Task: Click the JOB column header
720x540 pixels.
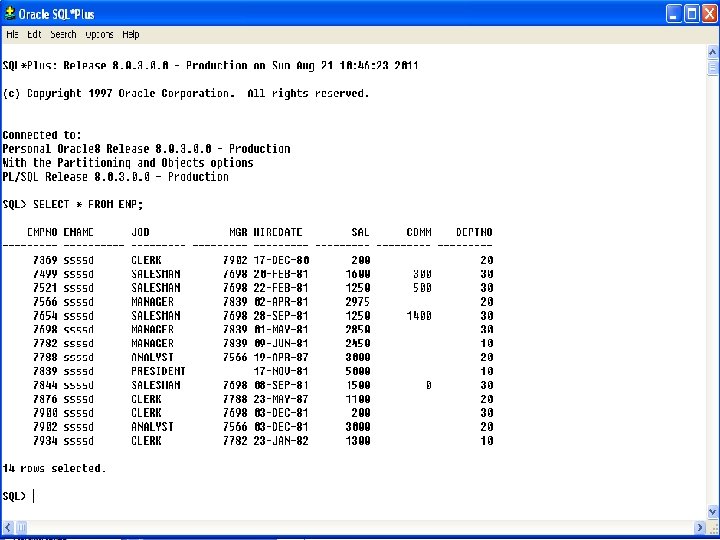Action: (x=141, y=232)
